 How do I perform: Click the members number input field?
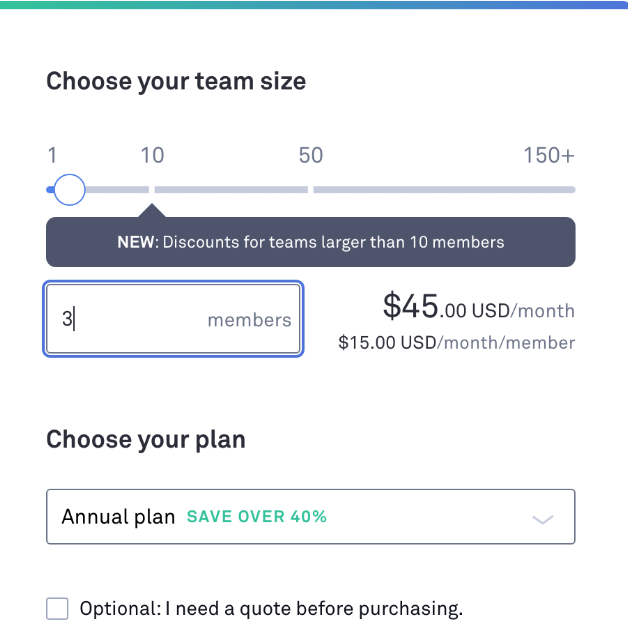pos(173,319)
